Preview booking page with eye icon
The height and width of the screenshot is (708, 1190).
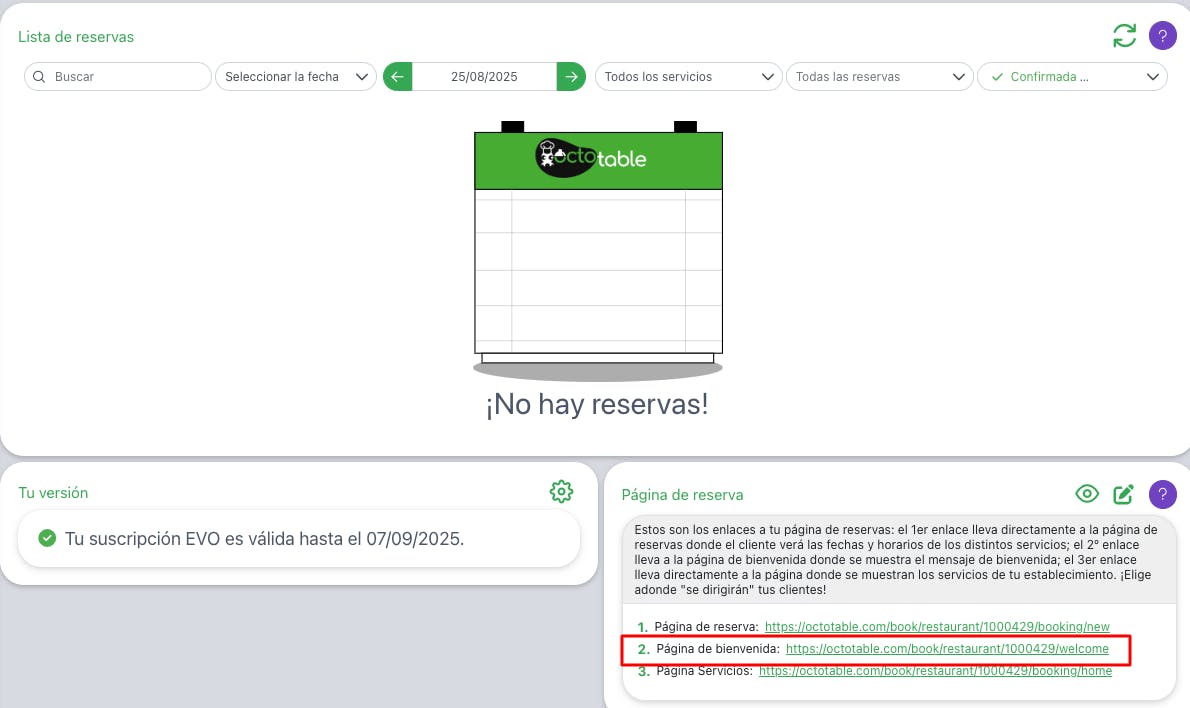pyautogui.click(x=1087, y=494)
